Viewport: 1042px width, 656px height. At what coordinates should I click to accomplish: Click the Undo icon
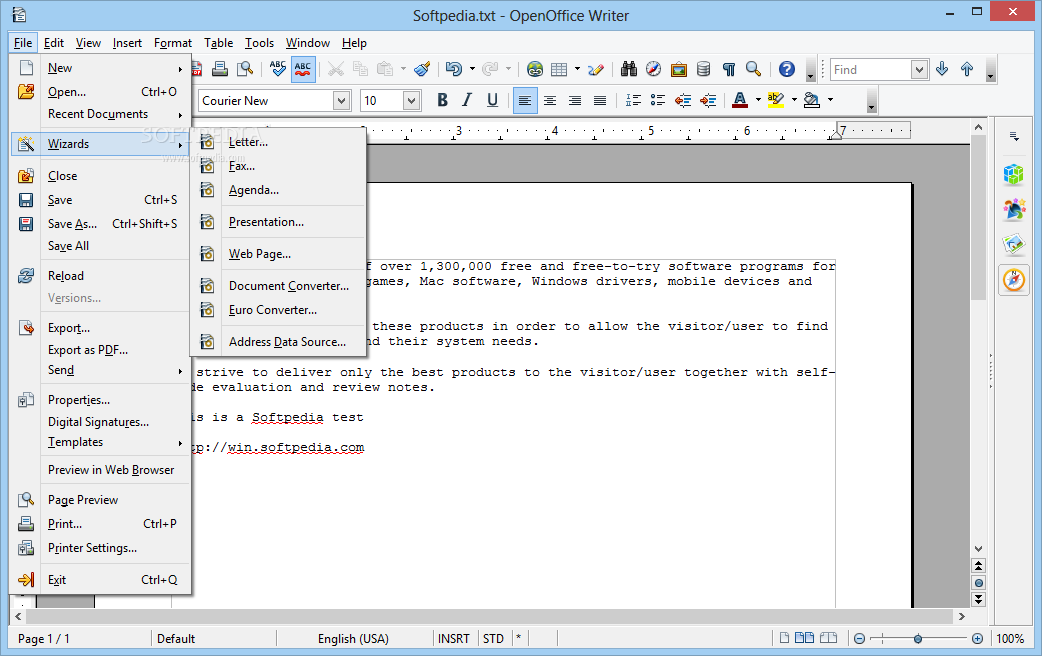pos(454,68)
